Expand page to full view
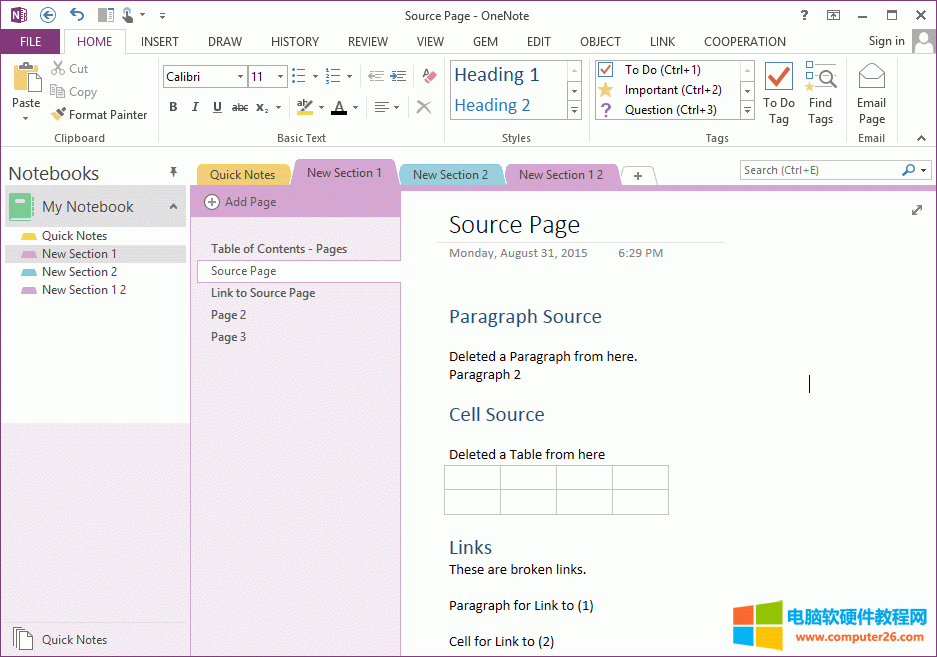 [917, 210]
